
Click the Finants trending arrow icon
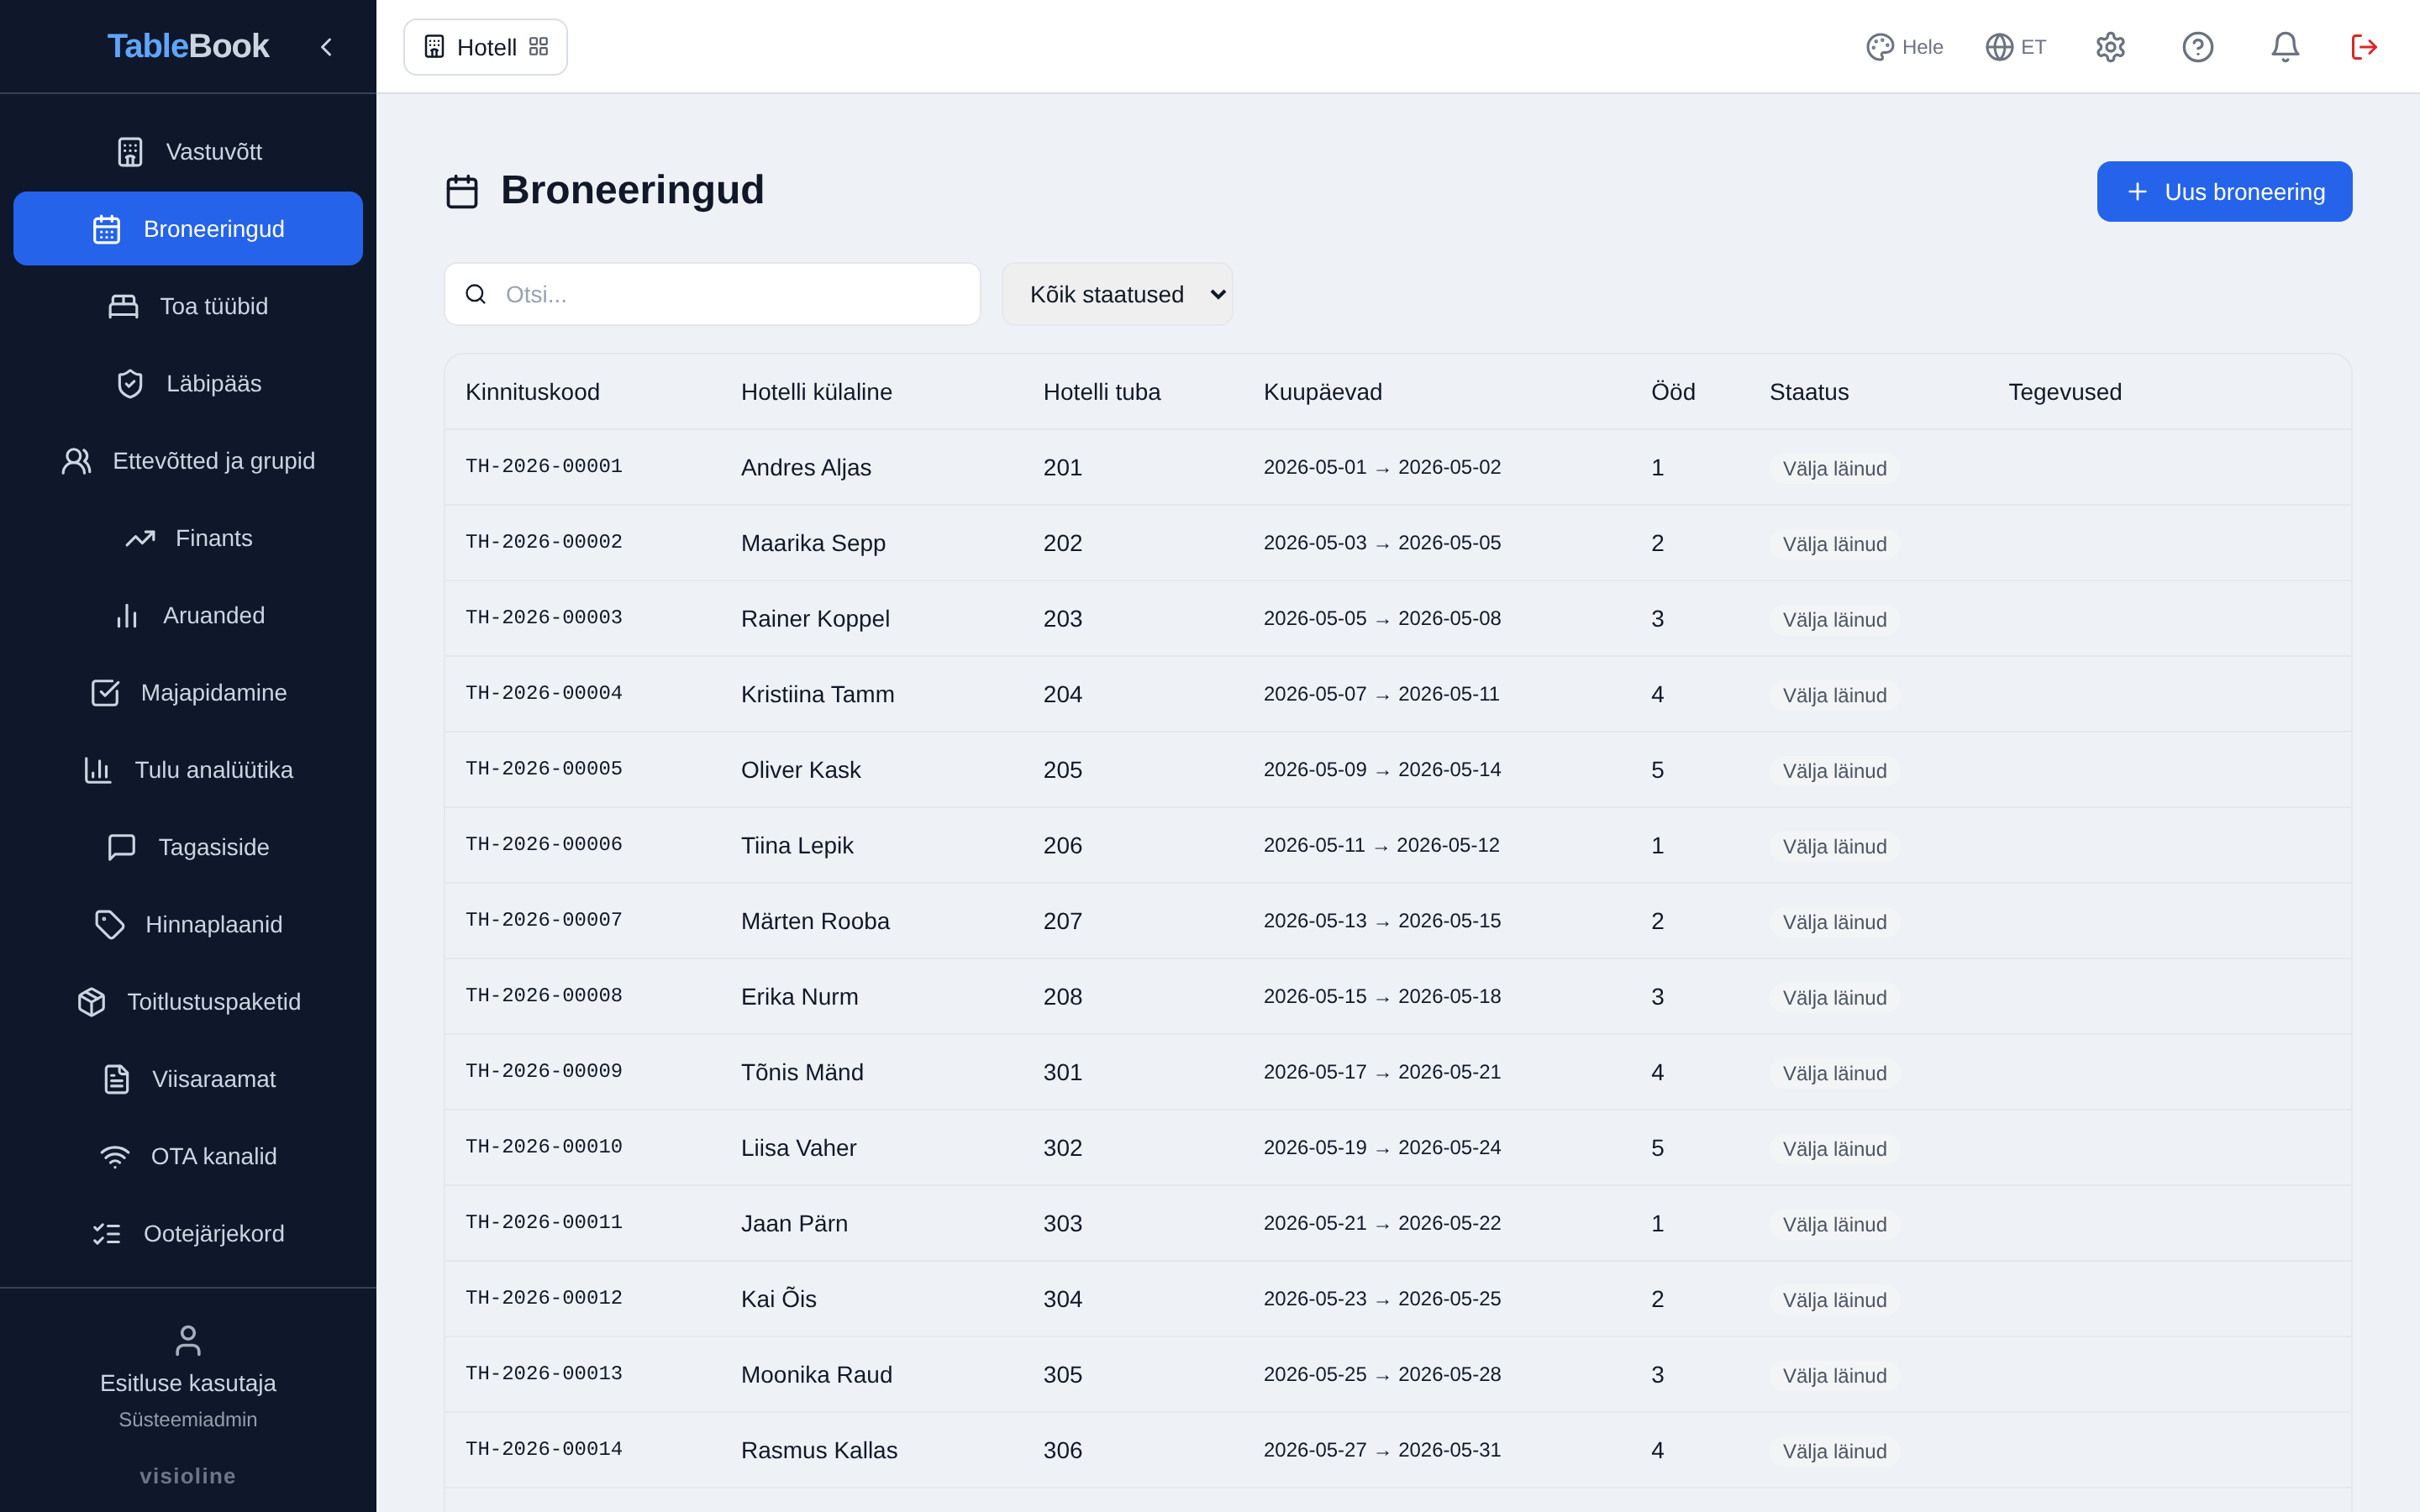pos(140,538)
